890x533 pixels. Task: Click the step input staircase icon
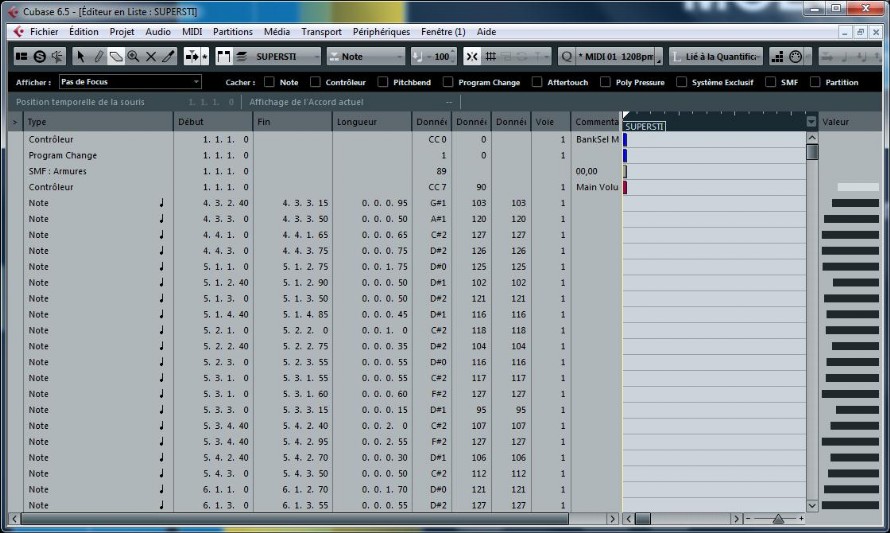tap(778, 56)
